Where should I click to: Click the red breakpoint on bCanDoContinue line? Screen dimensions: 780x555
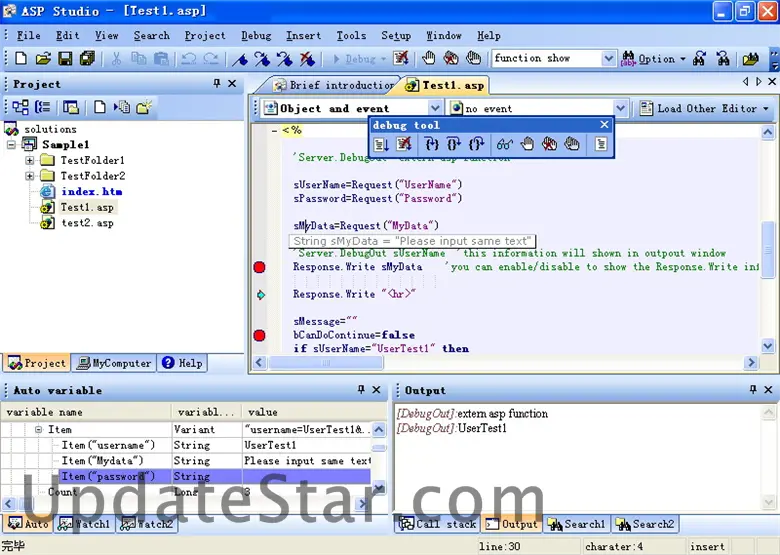[259, 335]
